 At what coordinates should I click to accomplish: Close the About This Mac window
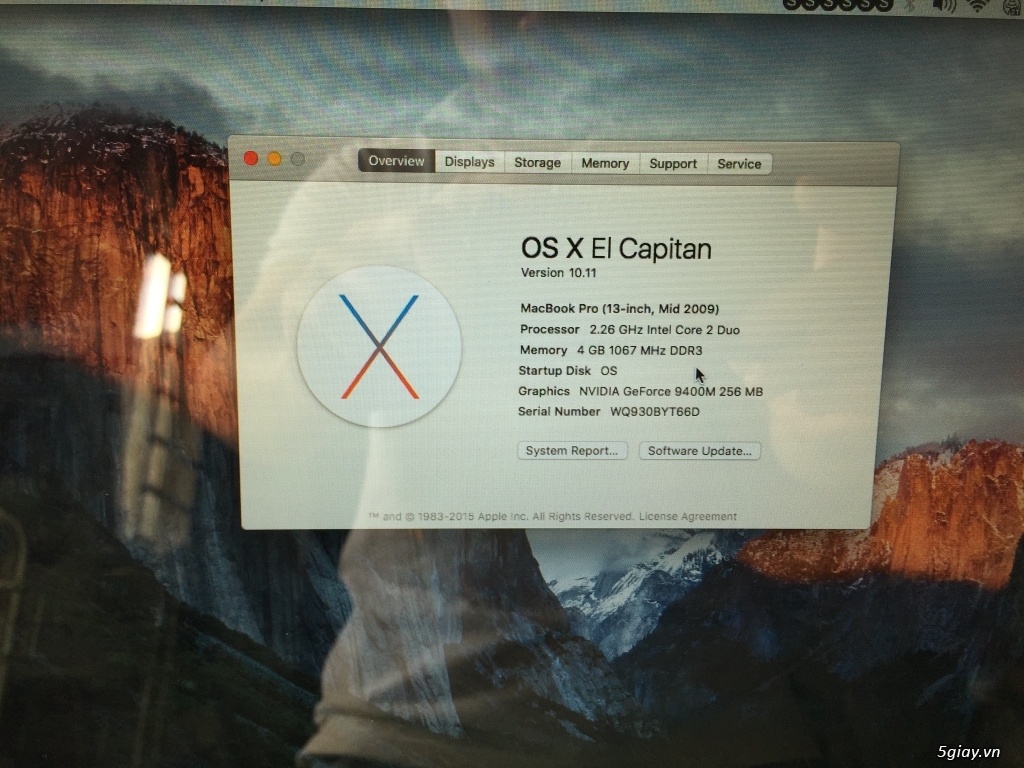pos(251,158)
